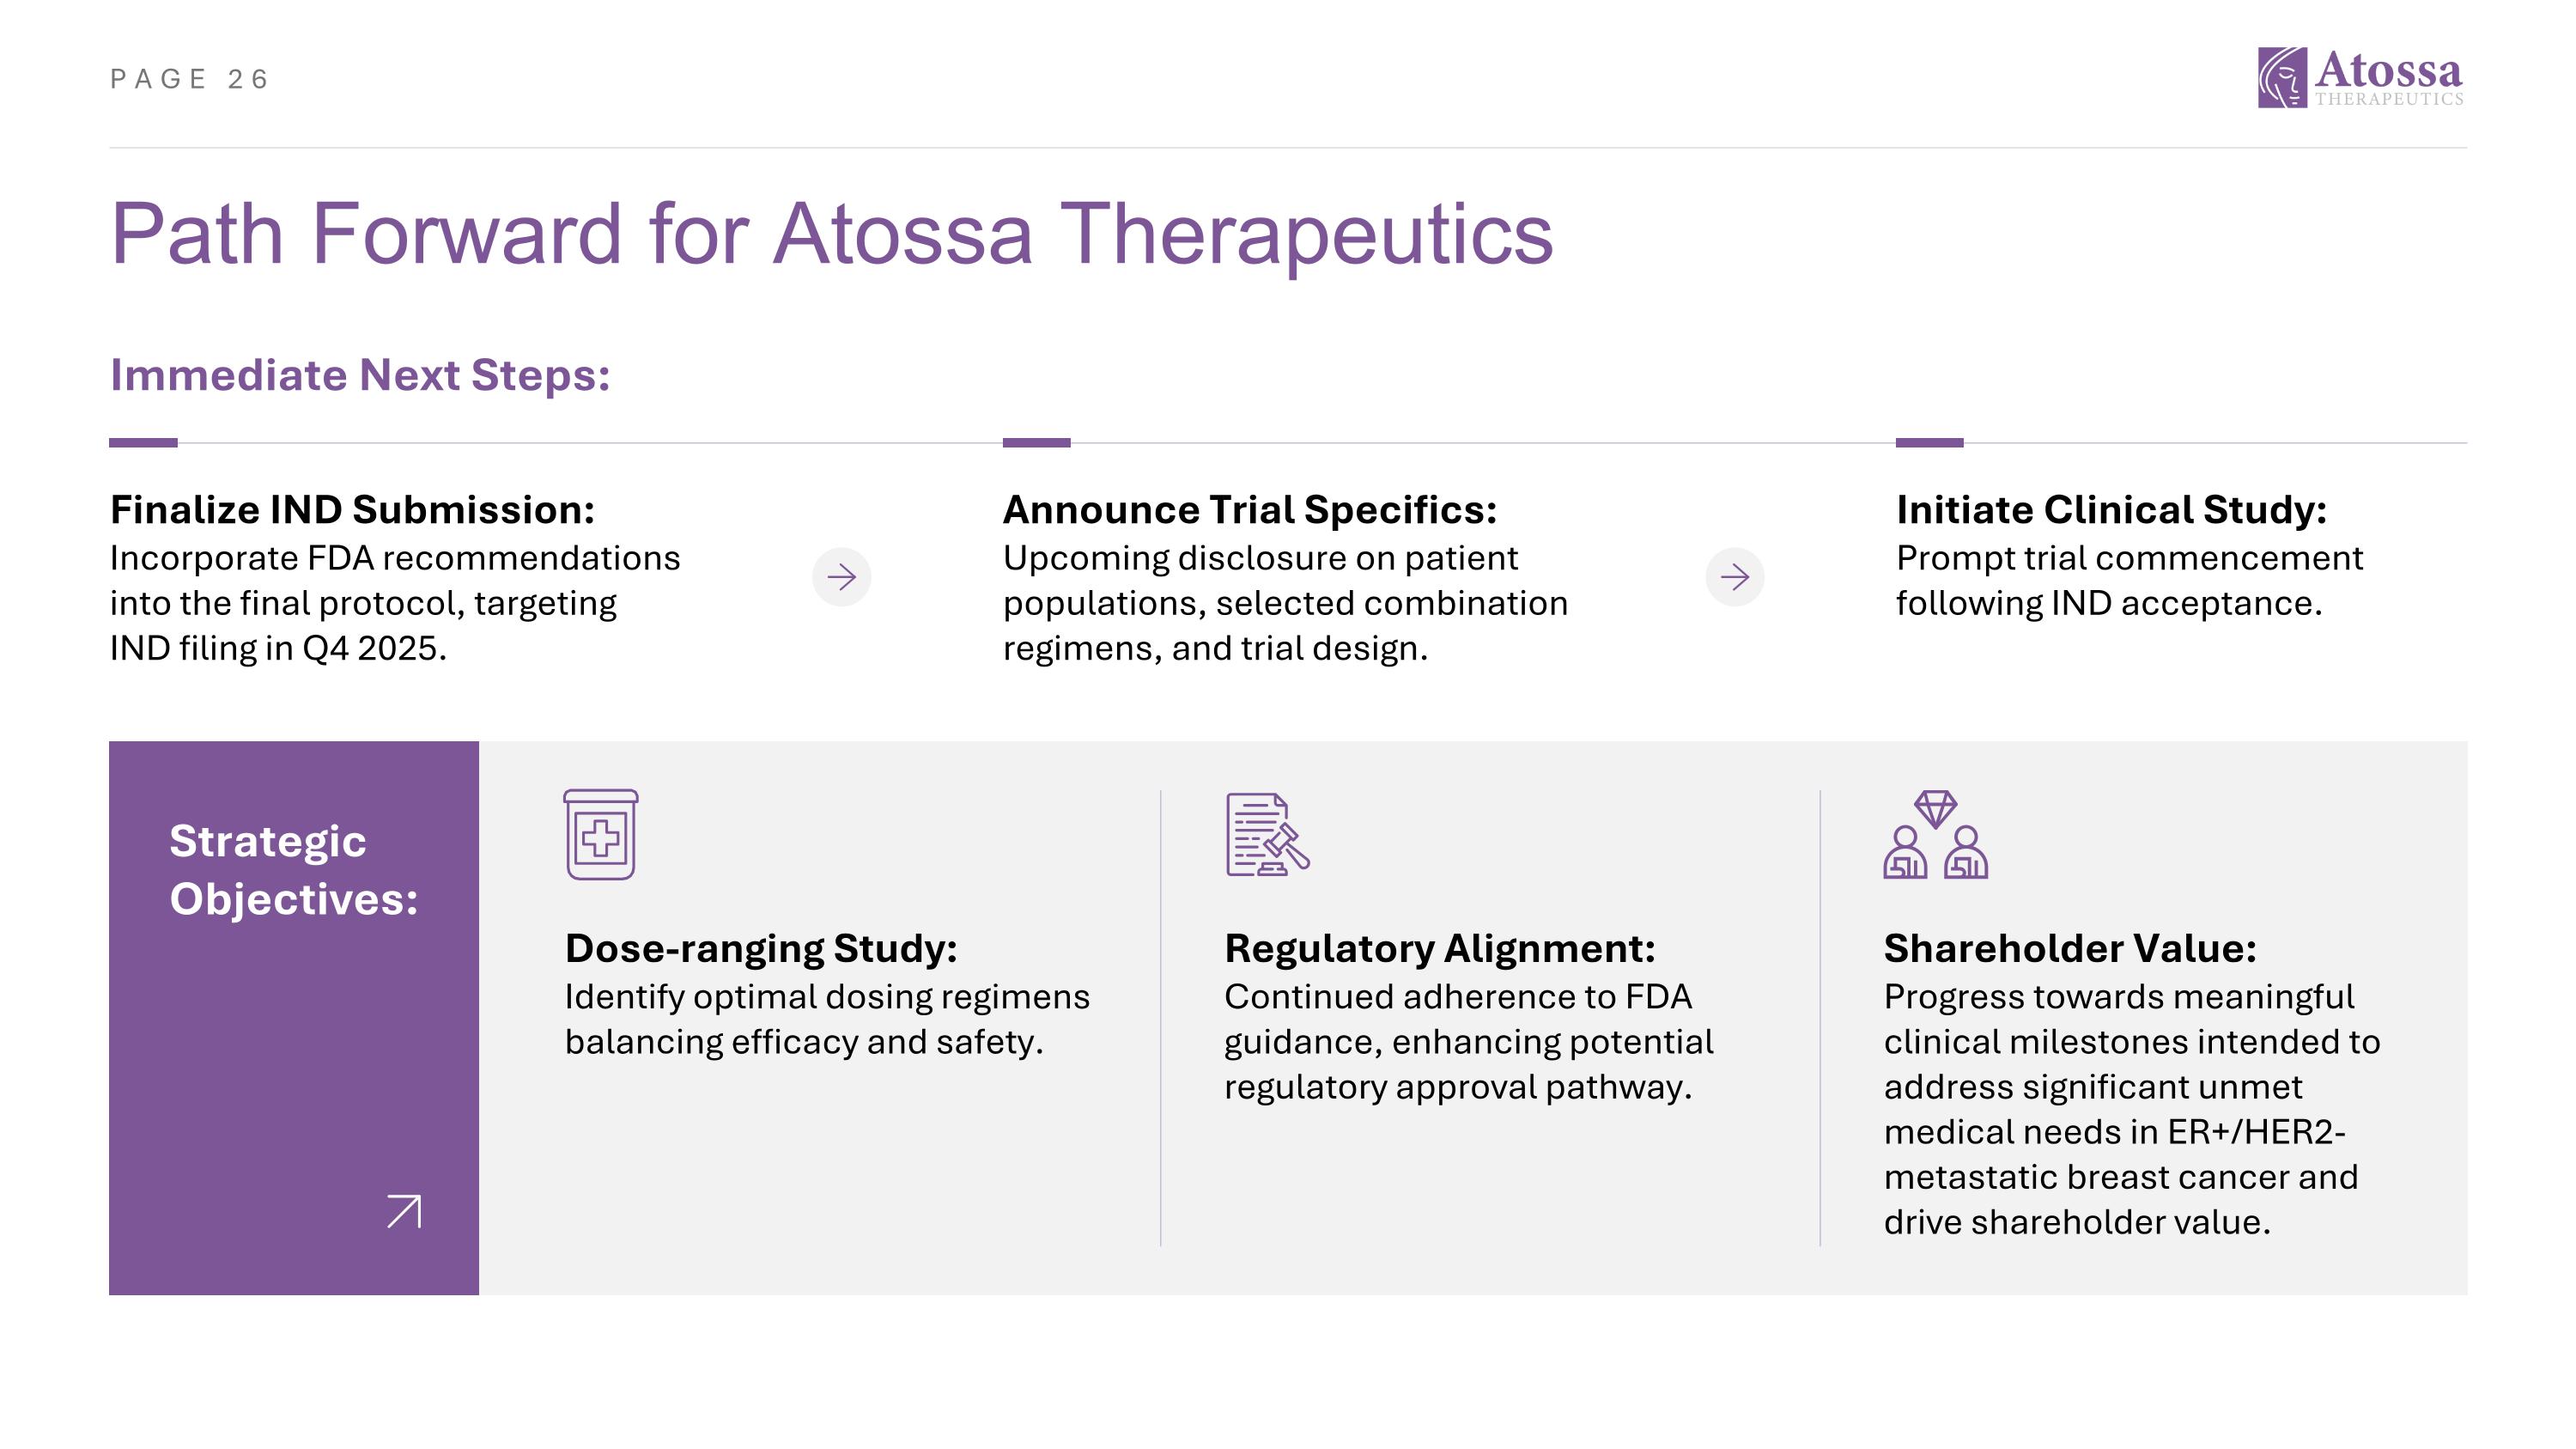The height and width of the screenshot is (1449, 2576).
Task: Click the diagonal arrow in Strategic Objectives panel
Action: tap(404, 1211)
